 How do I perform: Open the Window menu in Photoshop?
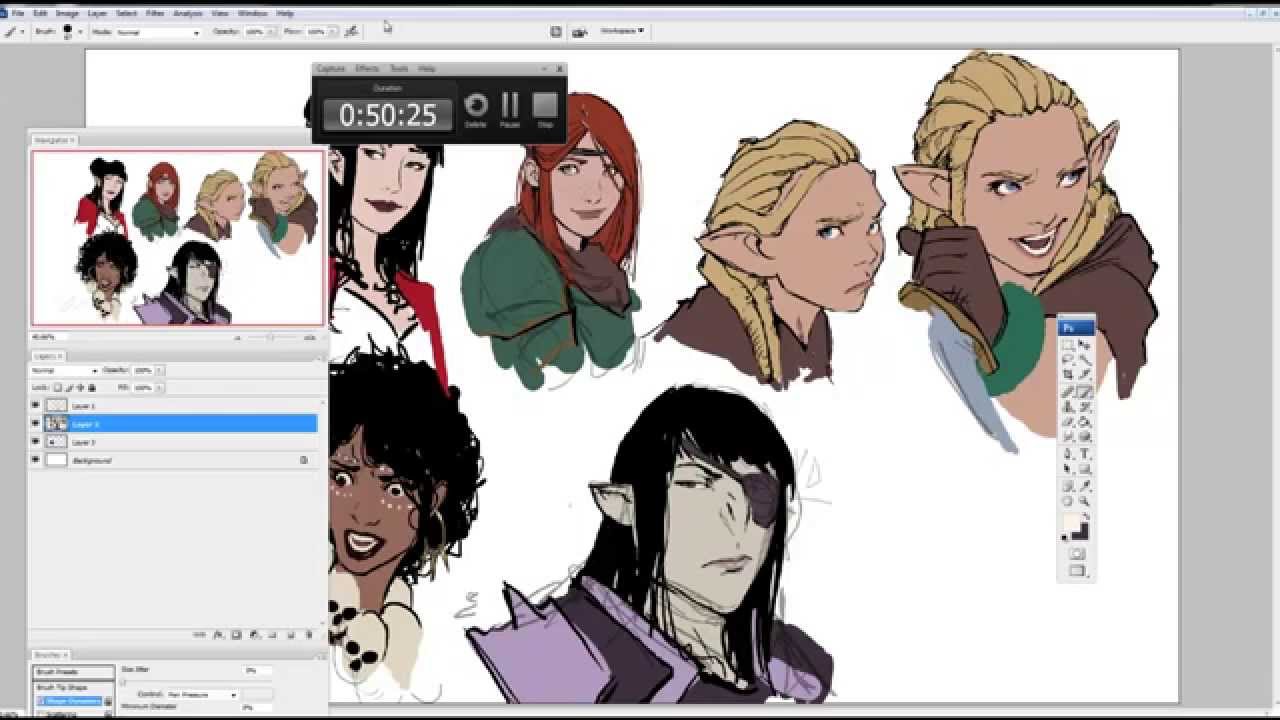tap(252, 14)
